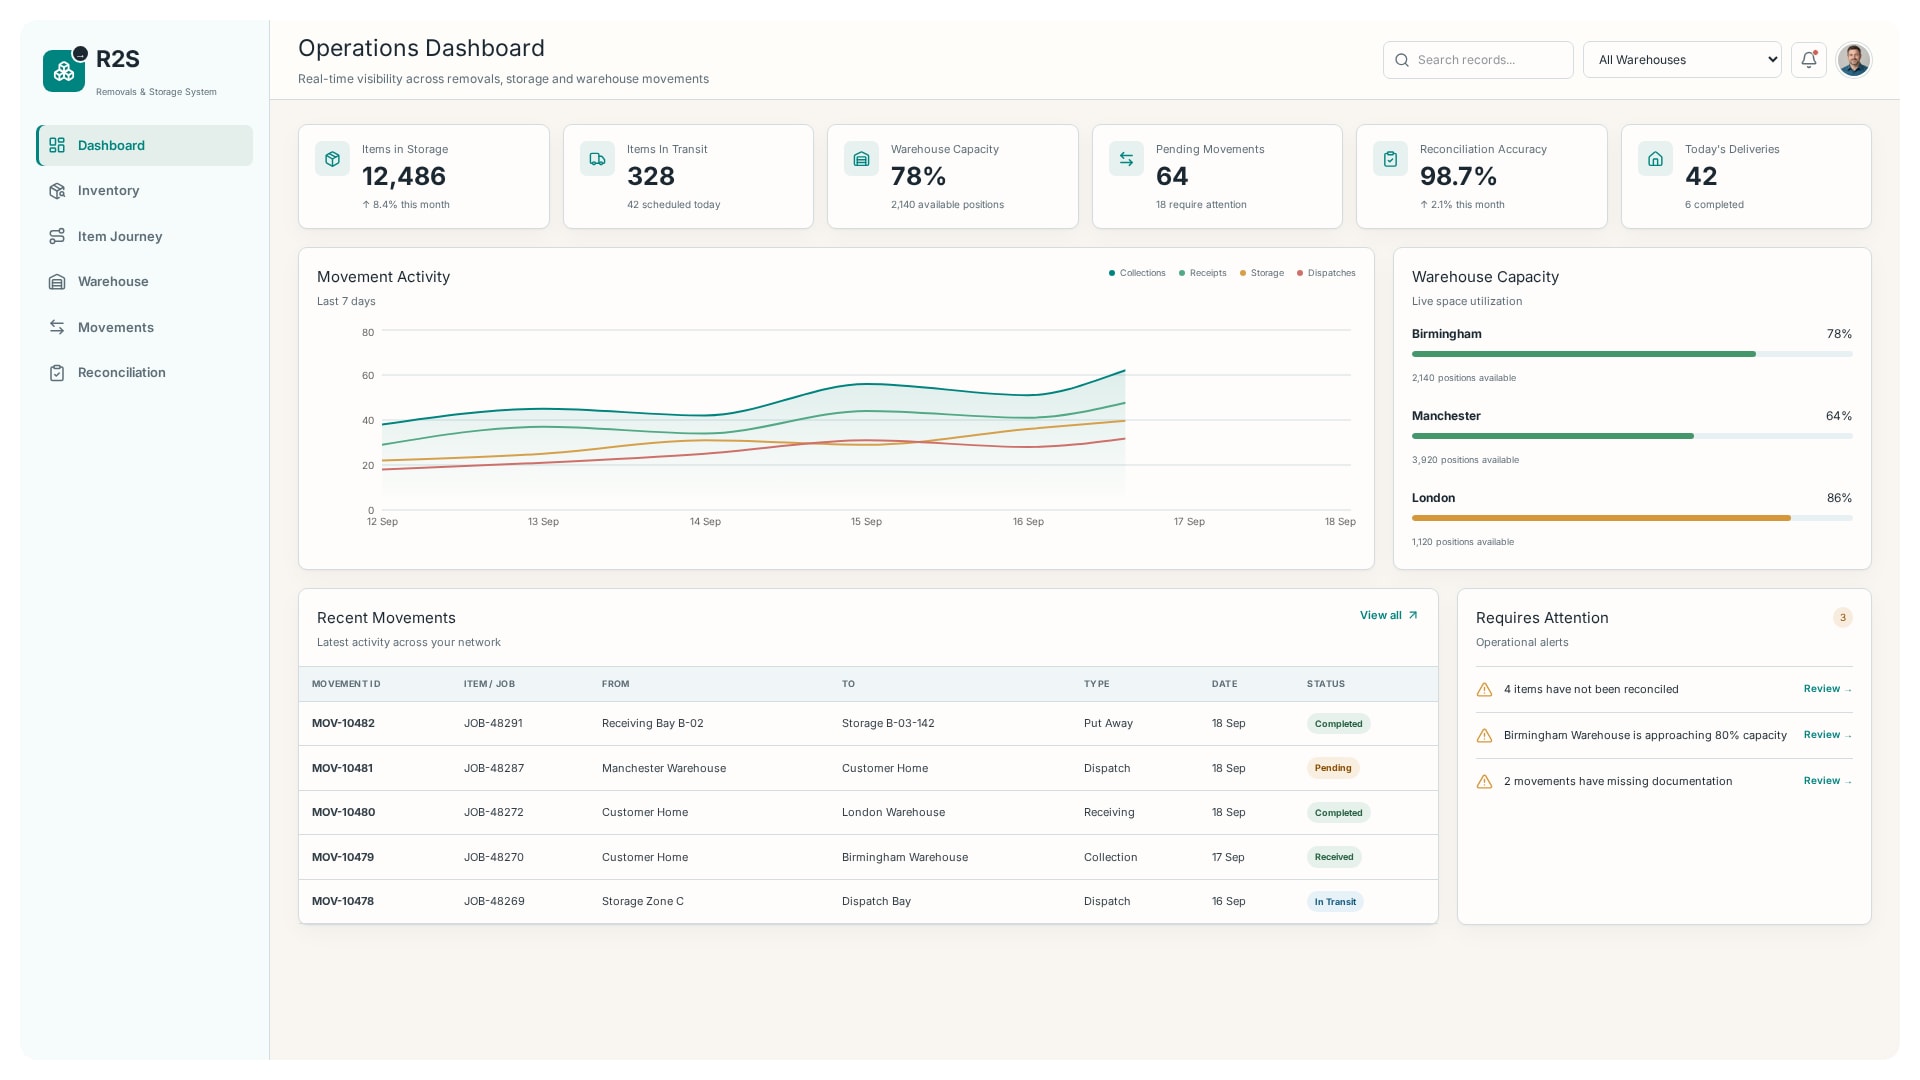Open notifications bell icon
The height and width of the screenshot is (1080, 1920).
coord(1808,60)
